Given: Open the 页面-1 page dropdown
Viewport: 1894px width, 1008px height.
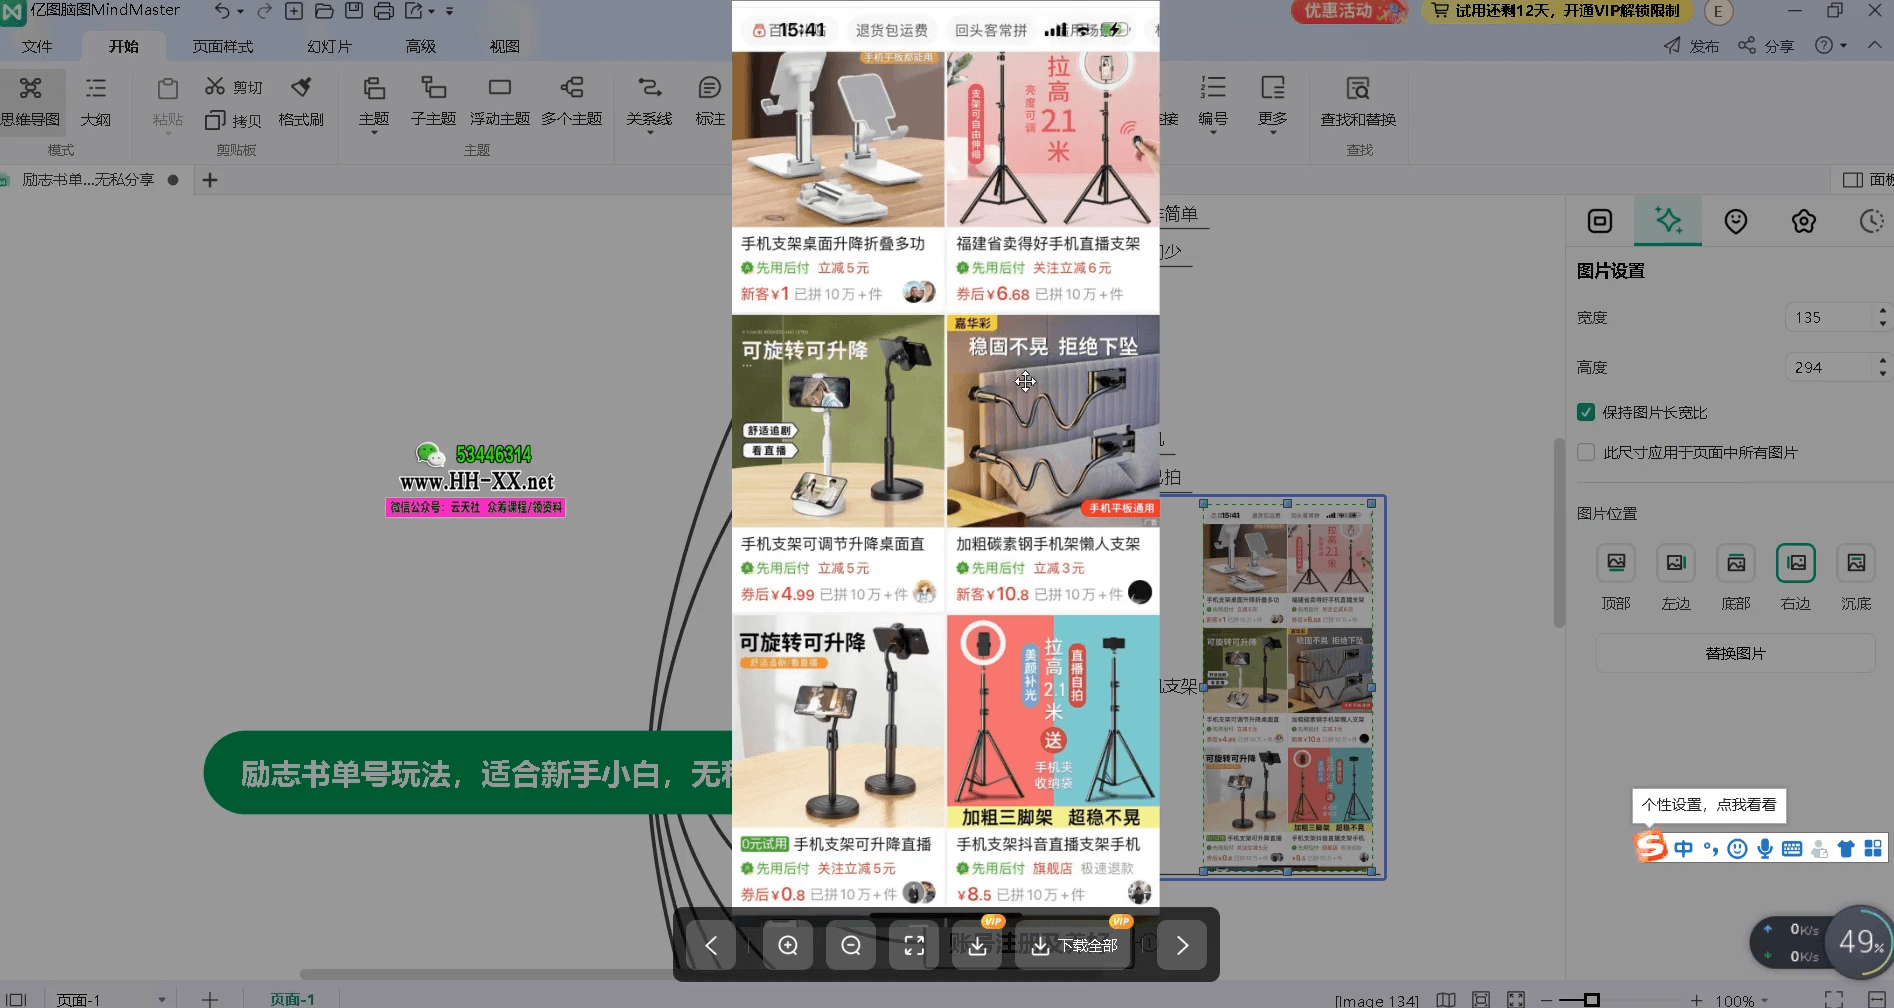Looking at the screenshot, I should pos(161,999).
